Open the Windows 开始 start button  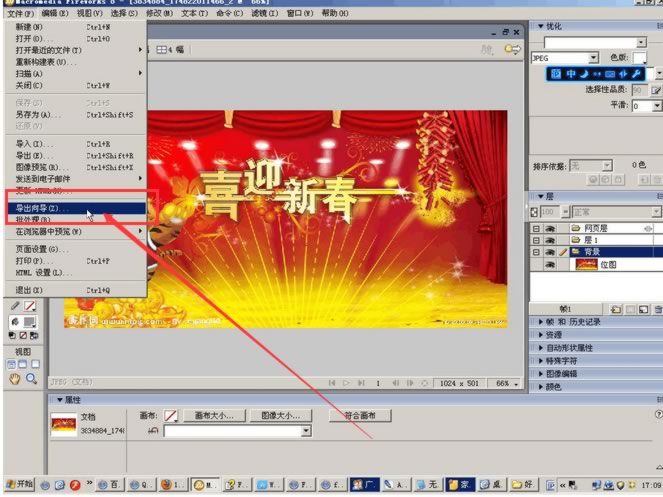[x=19, y=484]
